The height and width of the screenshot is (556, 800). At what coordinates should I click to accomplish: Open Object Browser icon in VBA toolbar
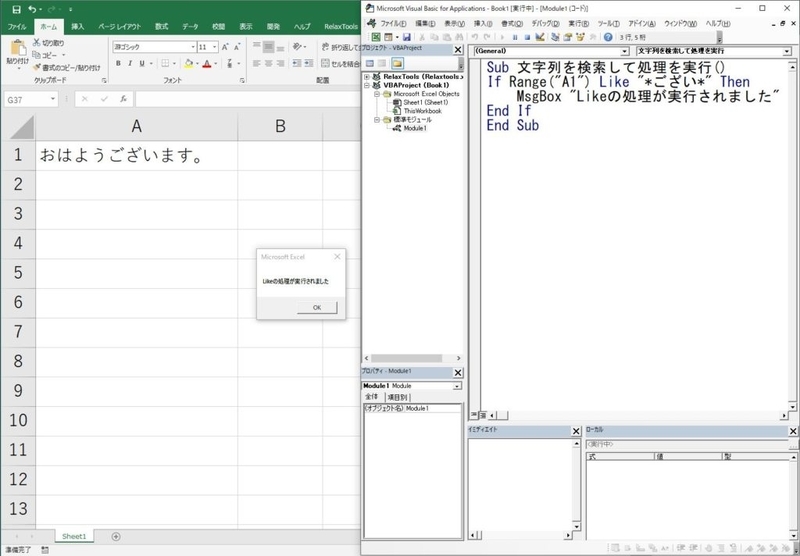pyautogui.click(x=580, y=37)
